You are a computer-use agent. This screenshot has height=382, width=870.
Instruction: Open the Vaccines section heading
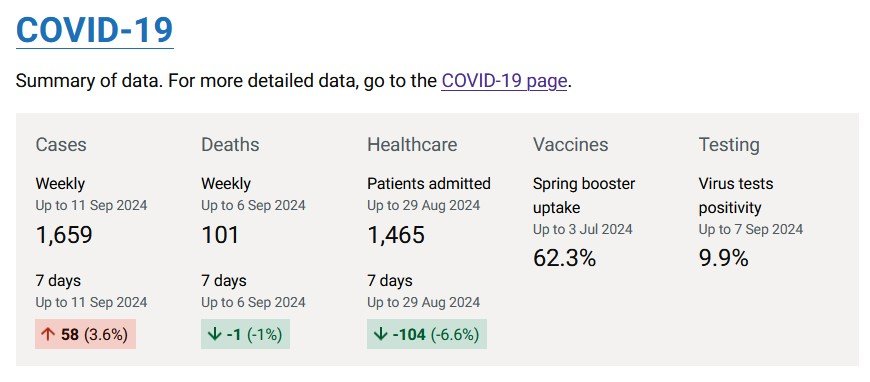tap(570, 145)
